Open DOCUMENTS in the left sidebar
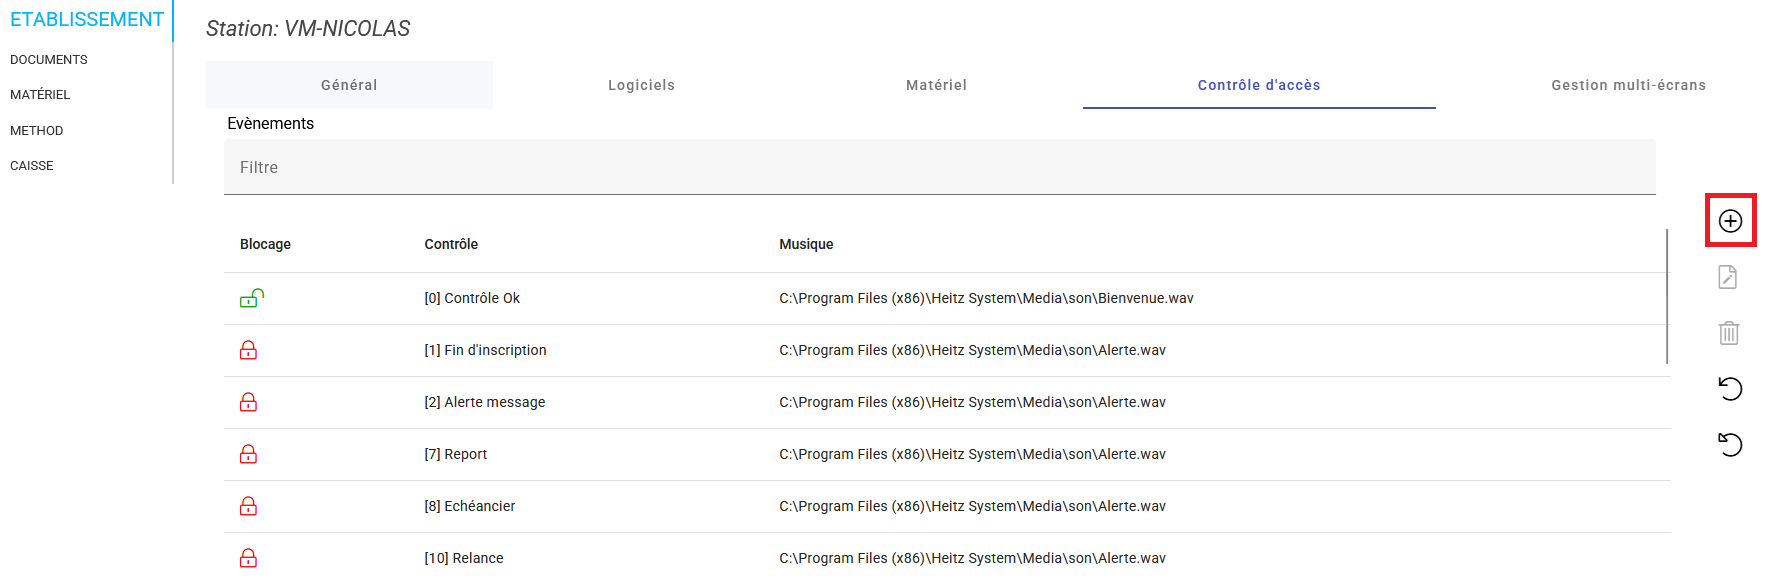The width and height of the screenshot is (1766, 585). 49,60
